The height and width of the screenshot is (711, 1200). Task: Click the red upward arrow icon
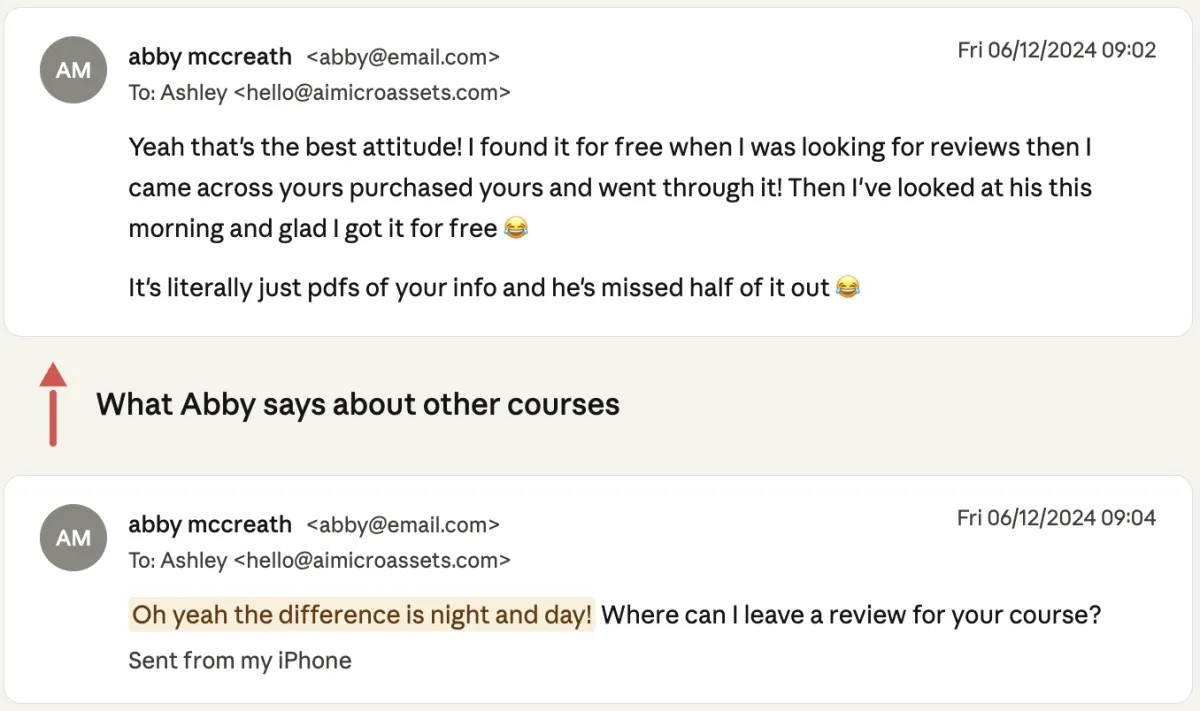tap(53, 404)
